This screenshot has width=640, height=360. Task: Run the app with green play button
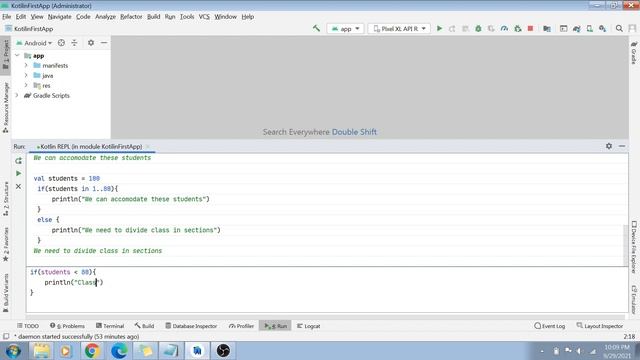[x=439, y=29]
